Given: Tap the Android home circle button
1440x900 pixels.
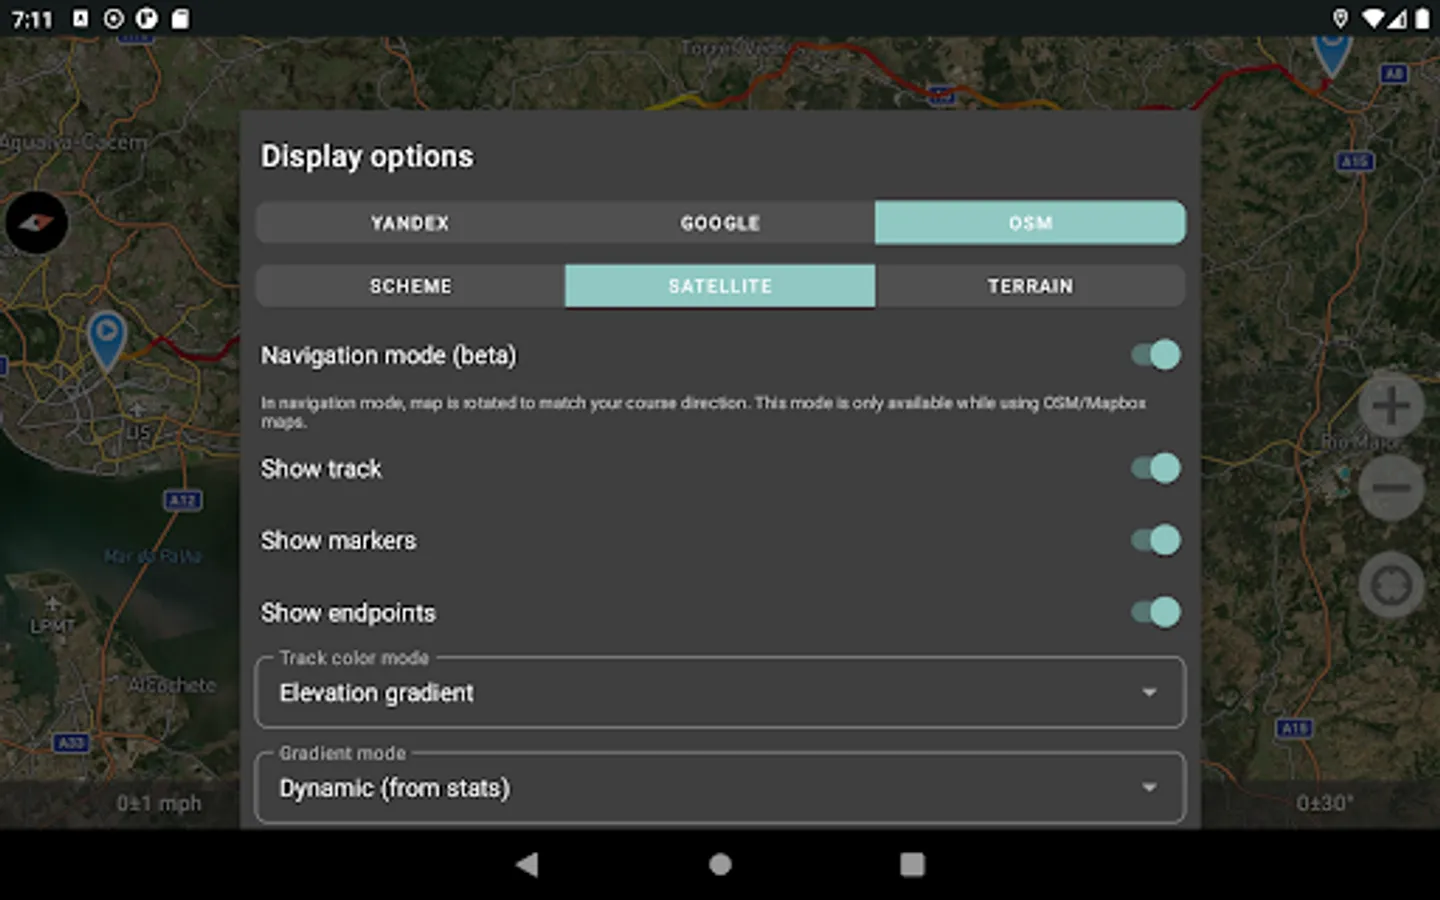Looking at the screenshot, I should [720, 864].
